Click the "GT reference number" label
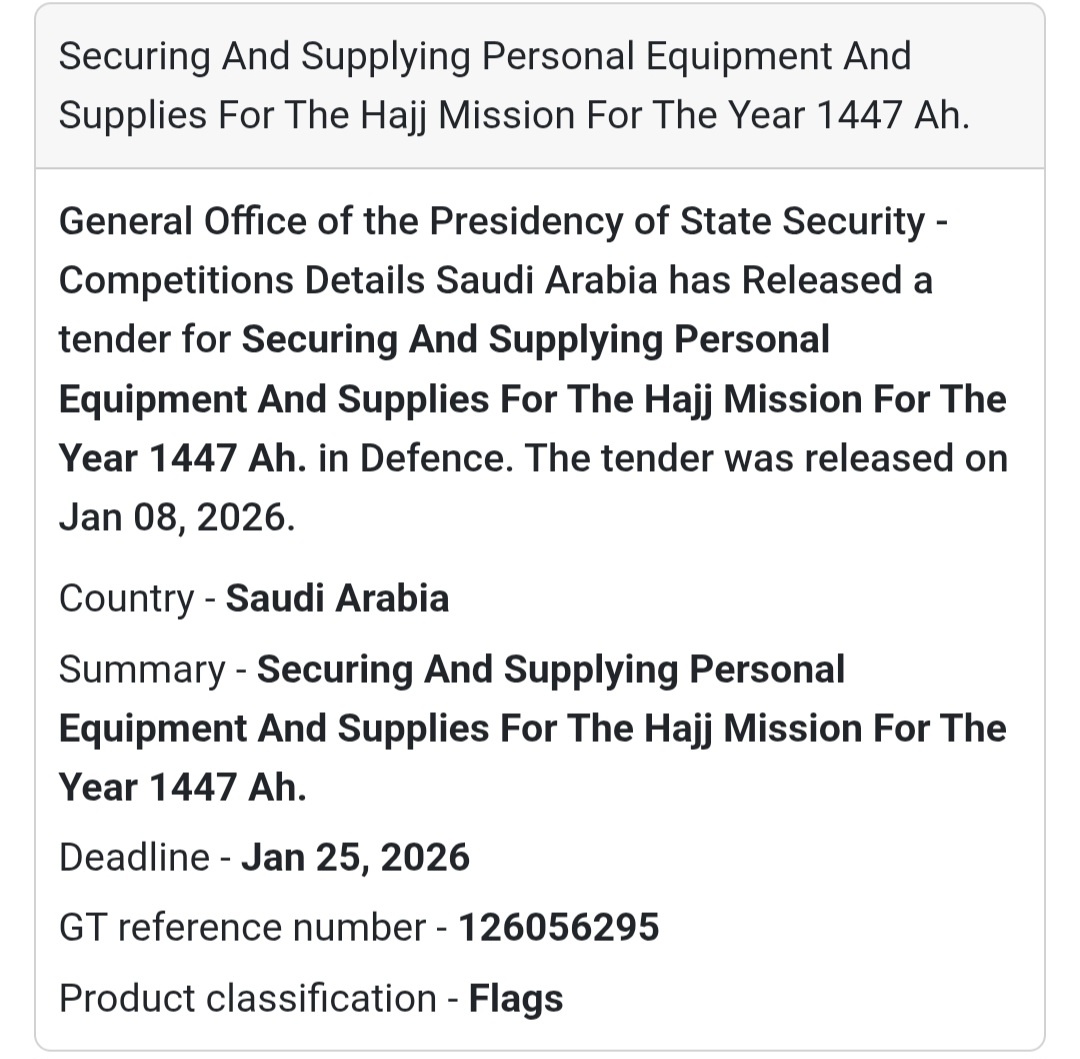 click(241, 927)
